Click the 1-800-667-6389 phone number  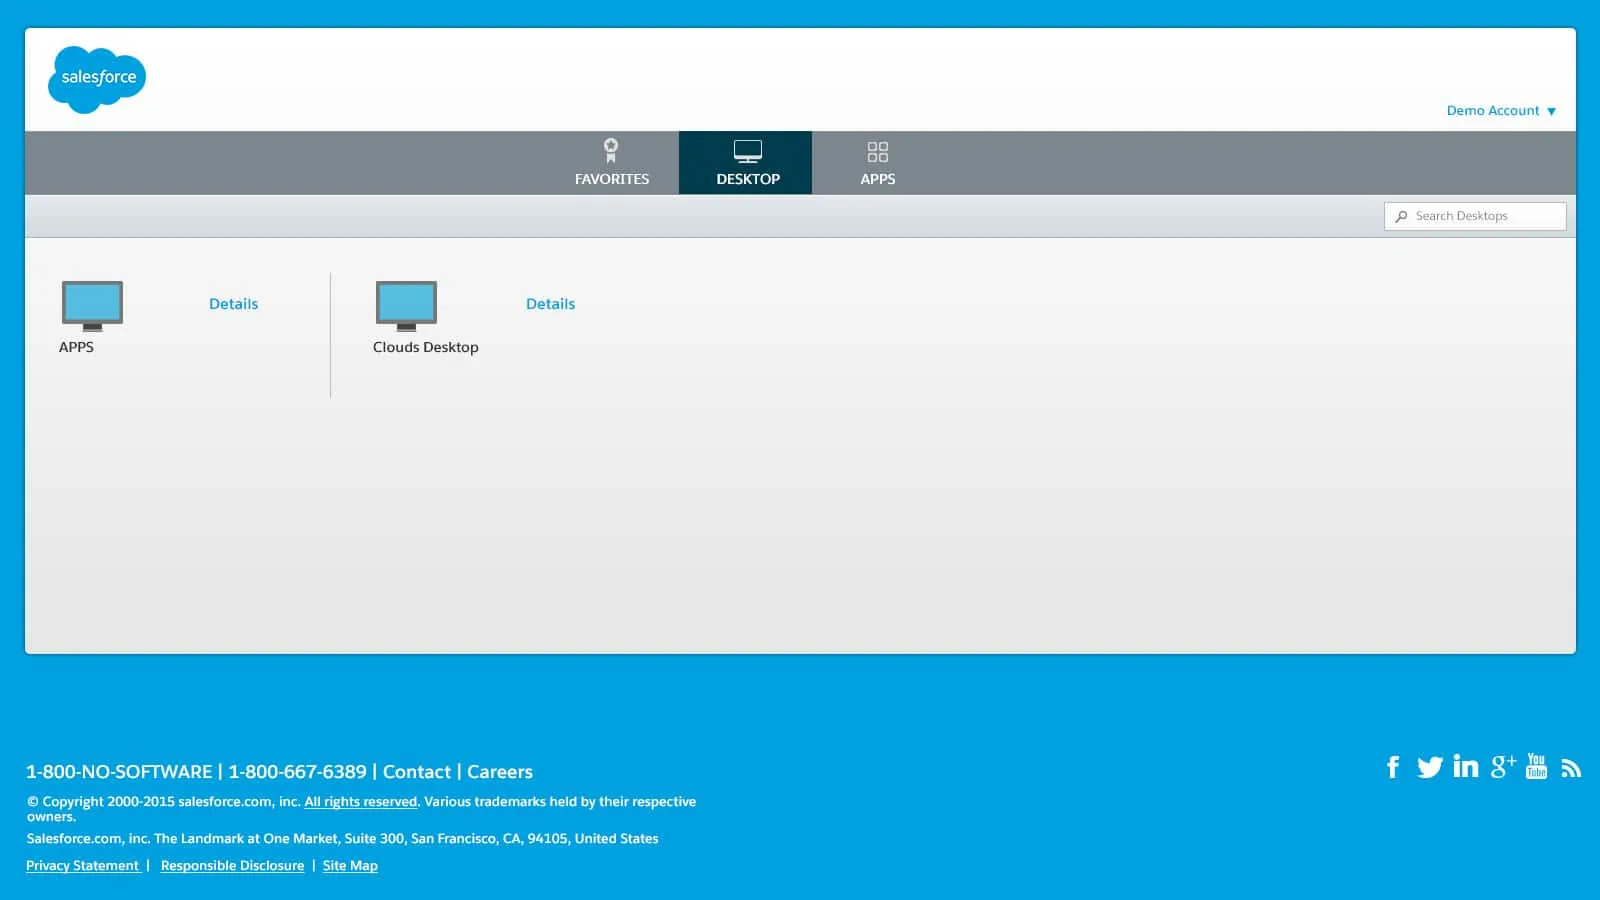click(x=298, y=772)
